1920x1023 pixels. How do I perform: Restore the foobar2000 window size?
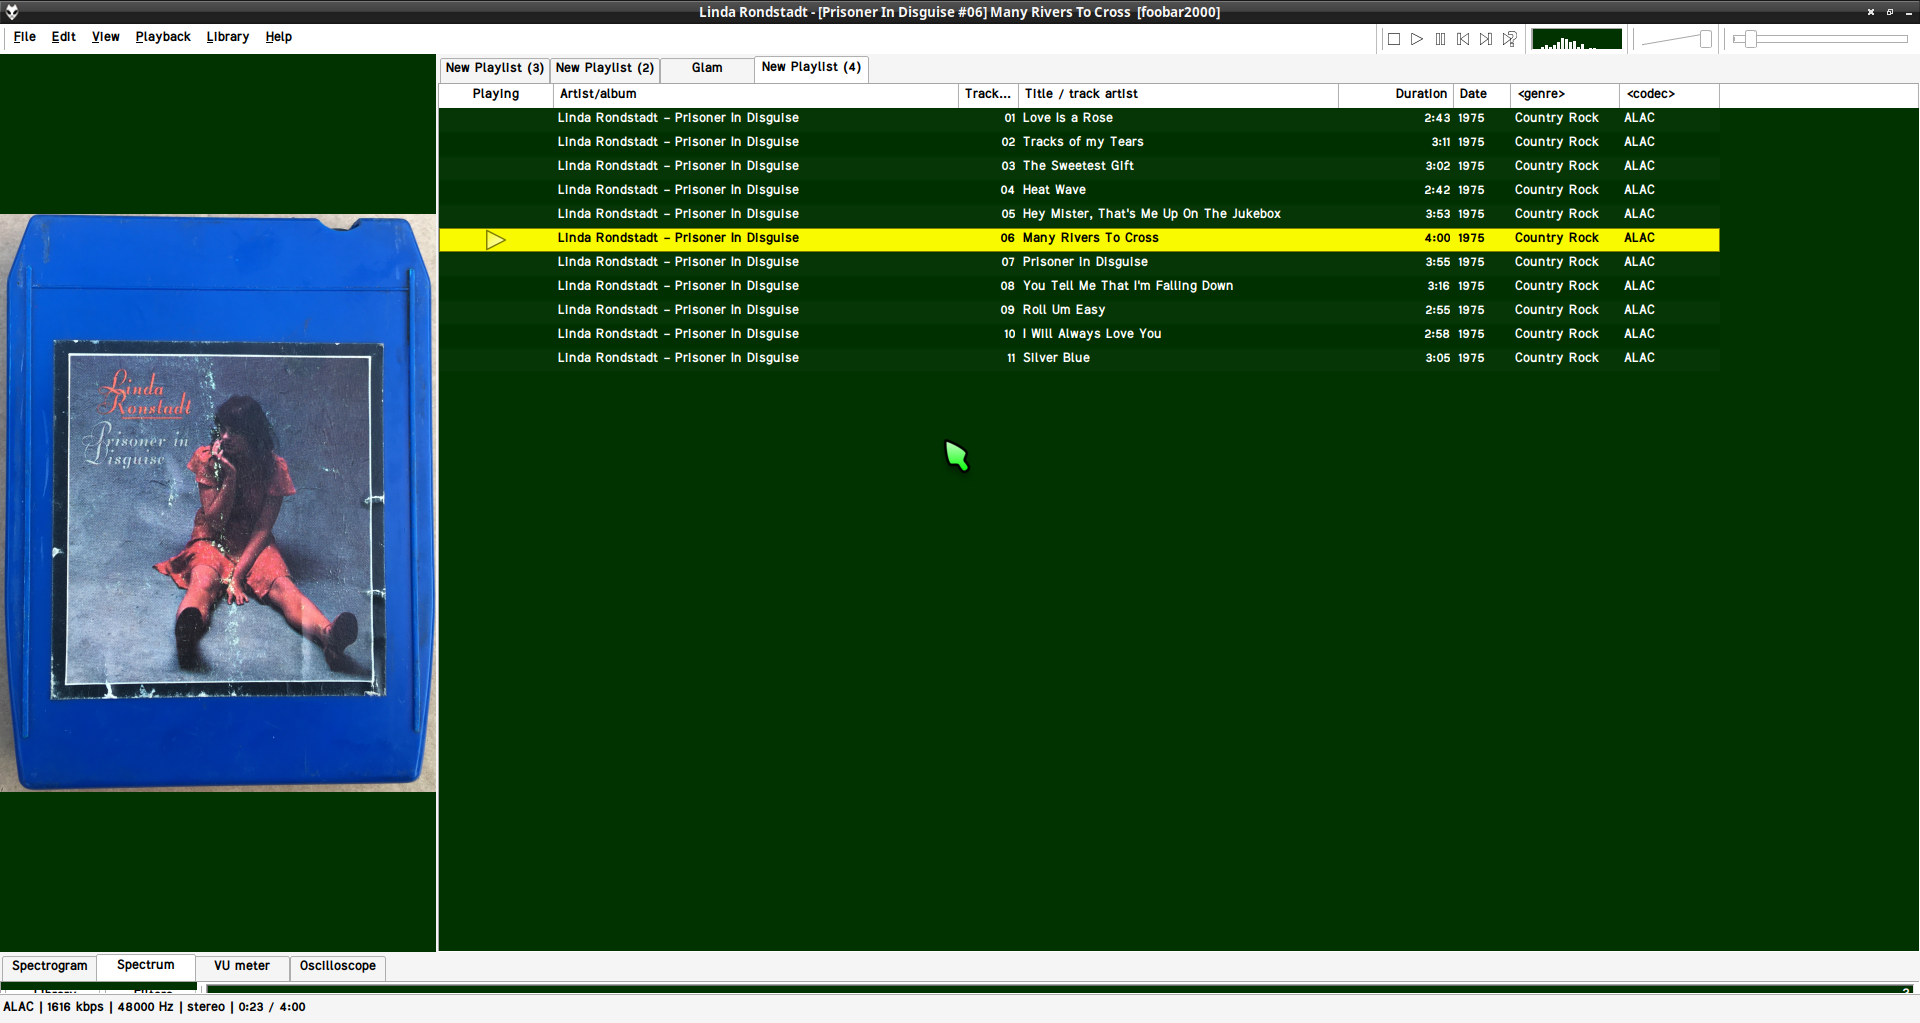coord(1890,12)
